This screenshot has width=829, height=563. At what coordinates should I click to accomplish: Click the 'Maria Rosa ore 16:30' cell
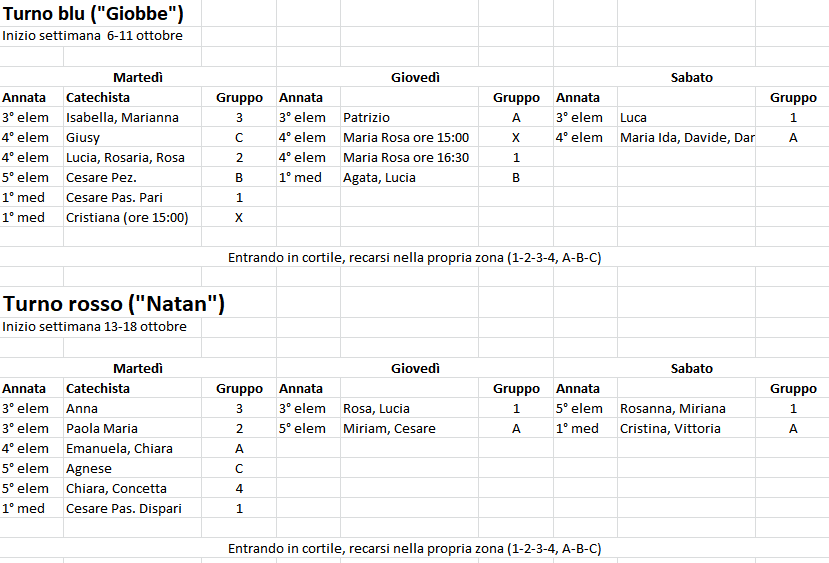409,158
